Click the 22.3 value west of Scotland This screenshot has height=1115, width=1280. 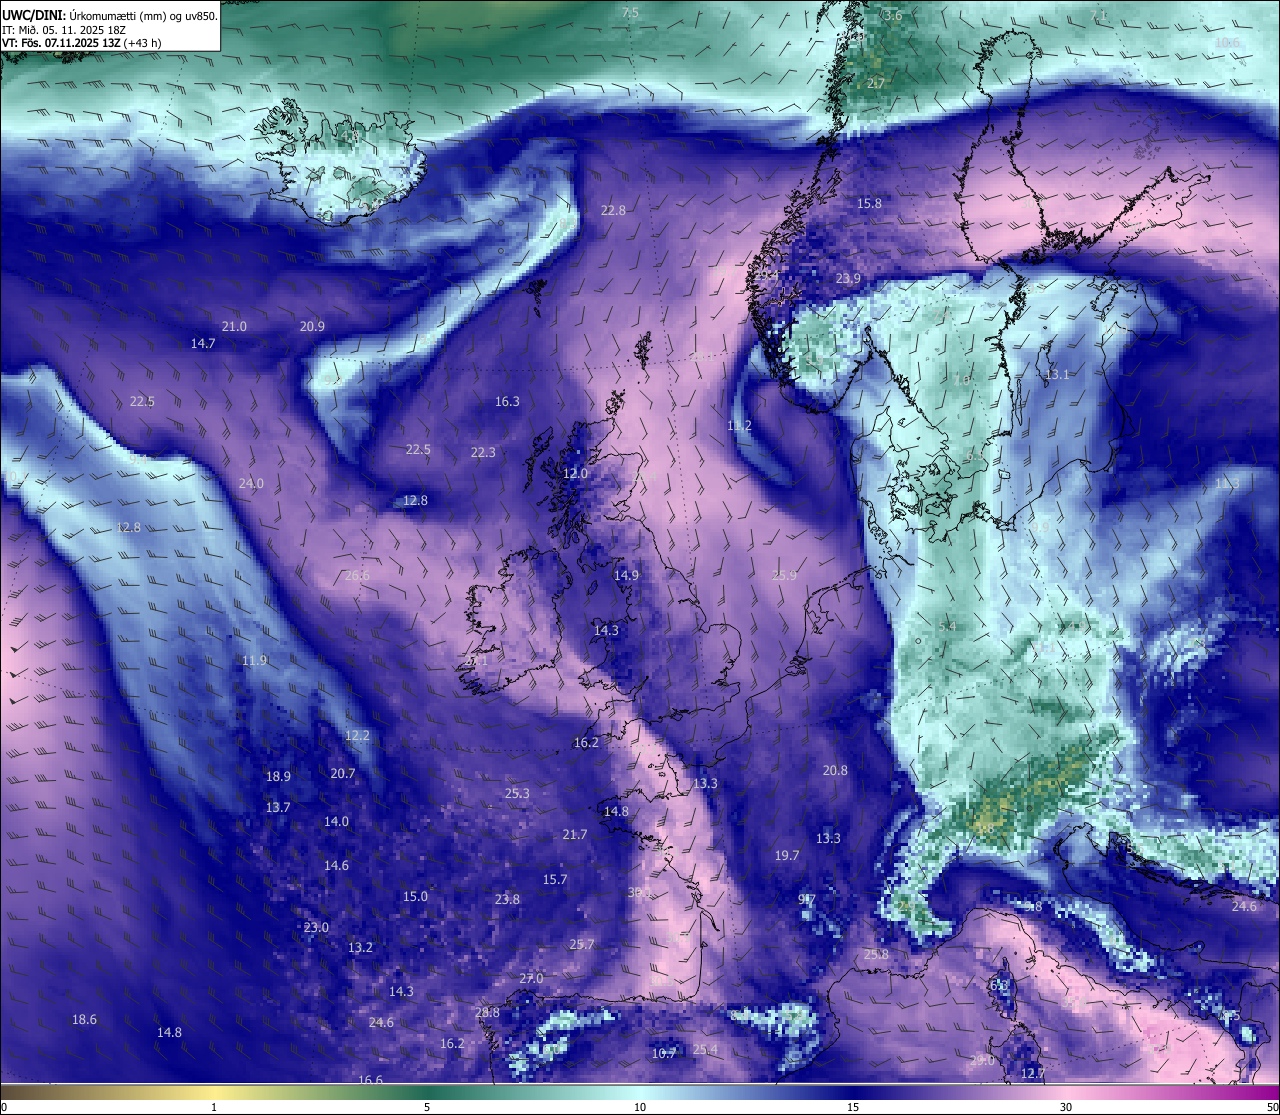point(483,452)
